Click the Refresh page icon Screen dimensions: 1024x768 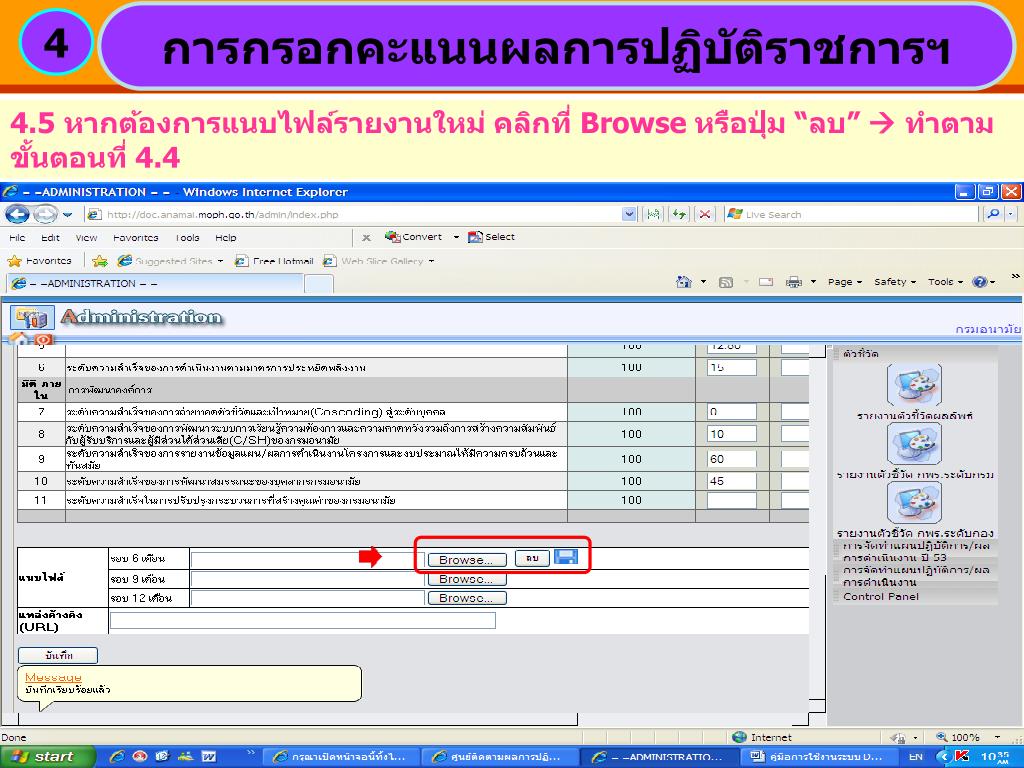pos(679,214)
